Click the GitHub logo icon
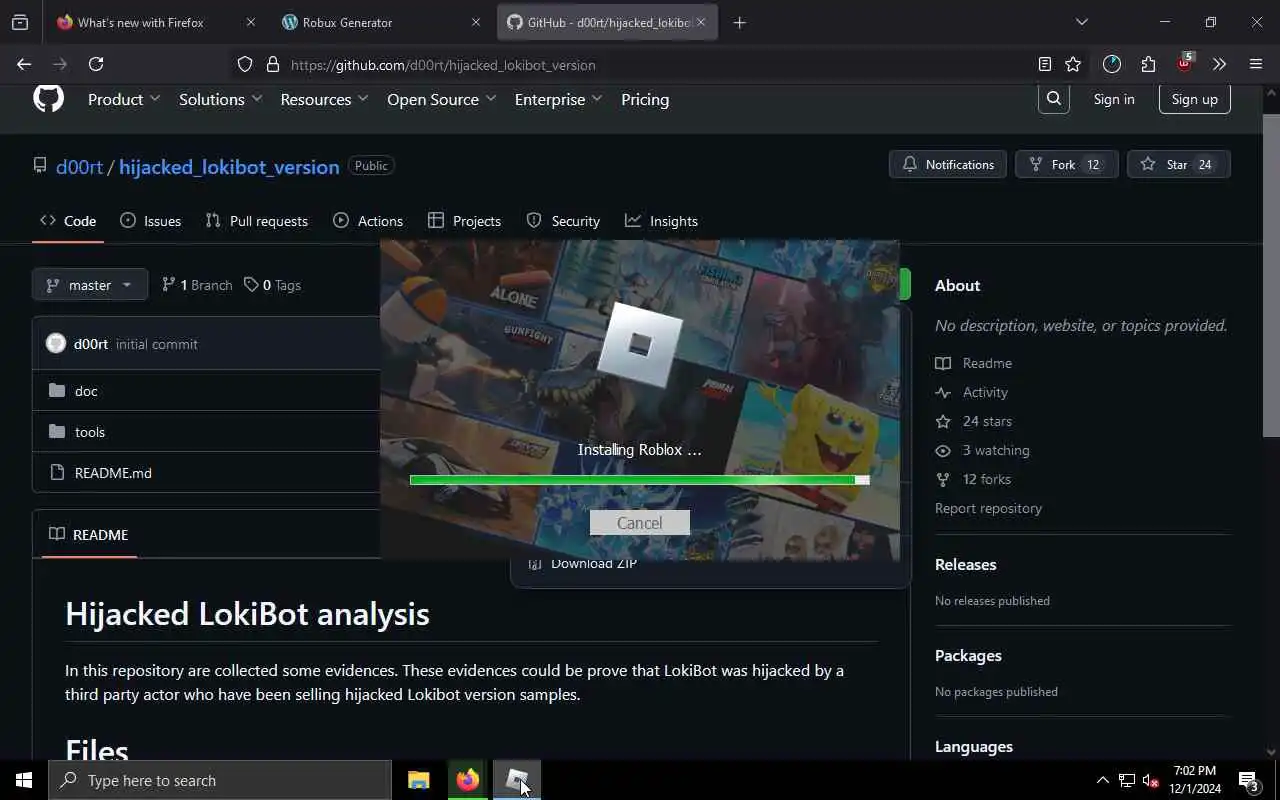The width and height of the screenshot is (1280, 800). pos(48,99)
